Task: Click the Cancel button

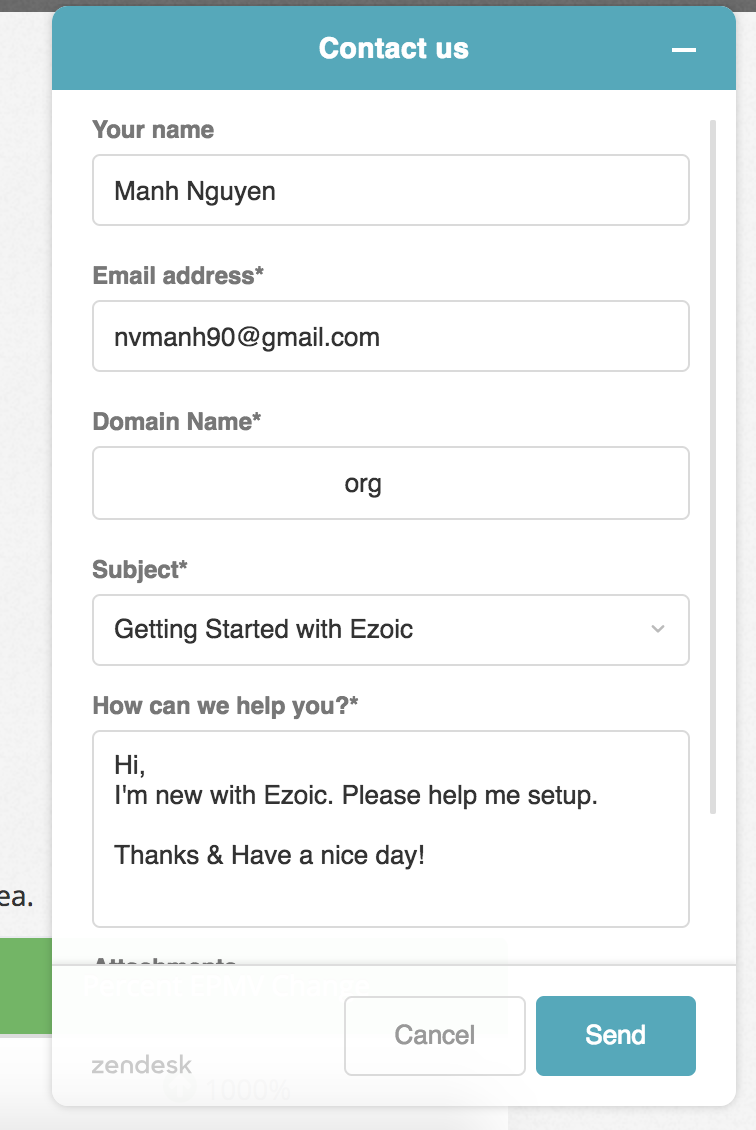Action: pyautogui.click(x=435, y=1036)
